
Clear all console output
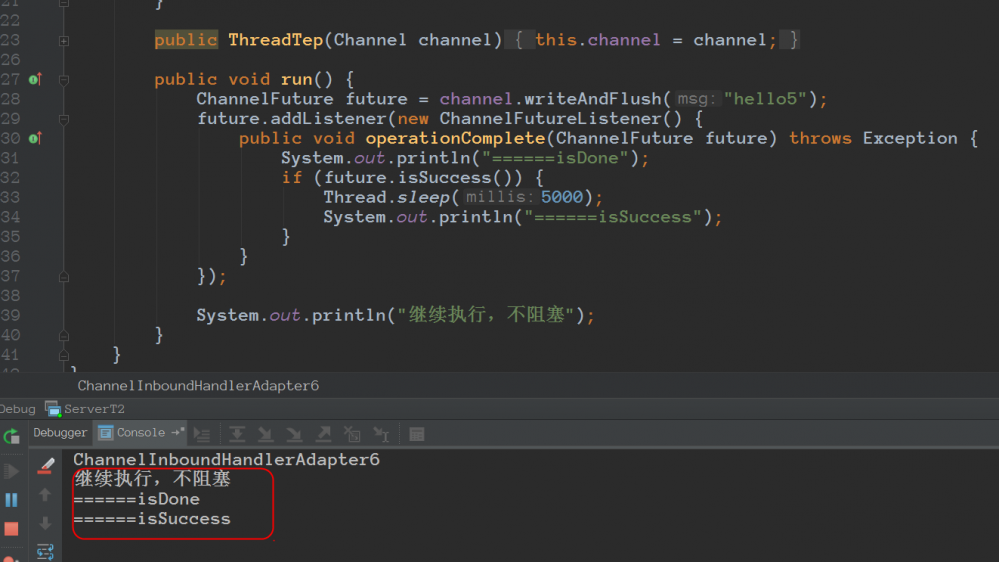point(45,466)
